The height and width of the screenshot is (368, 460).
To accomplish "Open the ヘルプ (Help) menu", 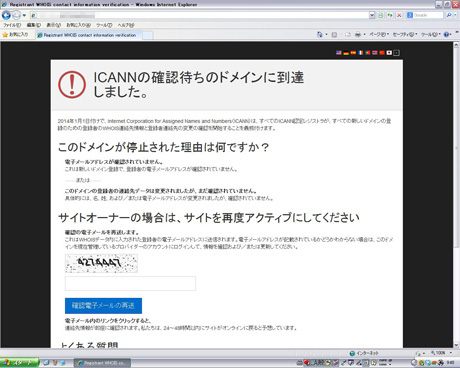I will coord(126,25).
